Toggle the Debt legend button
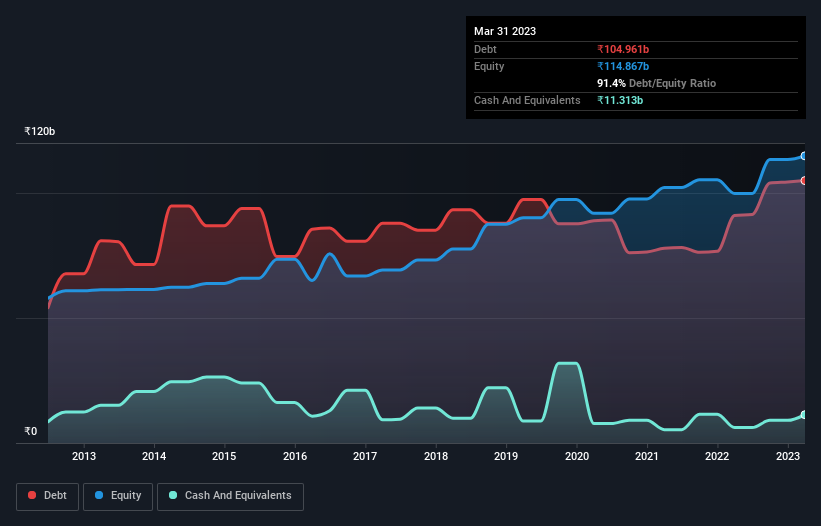The height and width of the screenshot is (526, 821). point(47,496)
